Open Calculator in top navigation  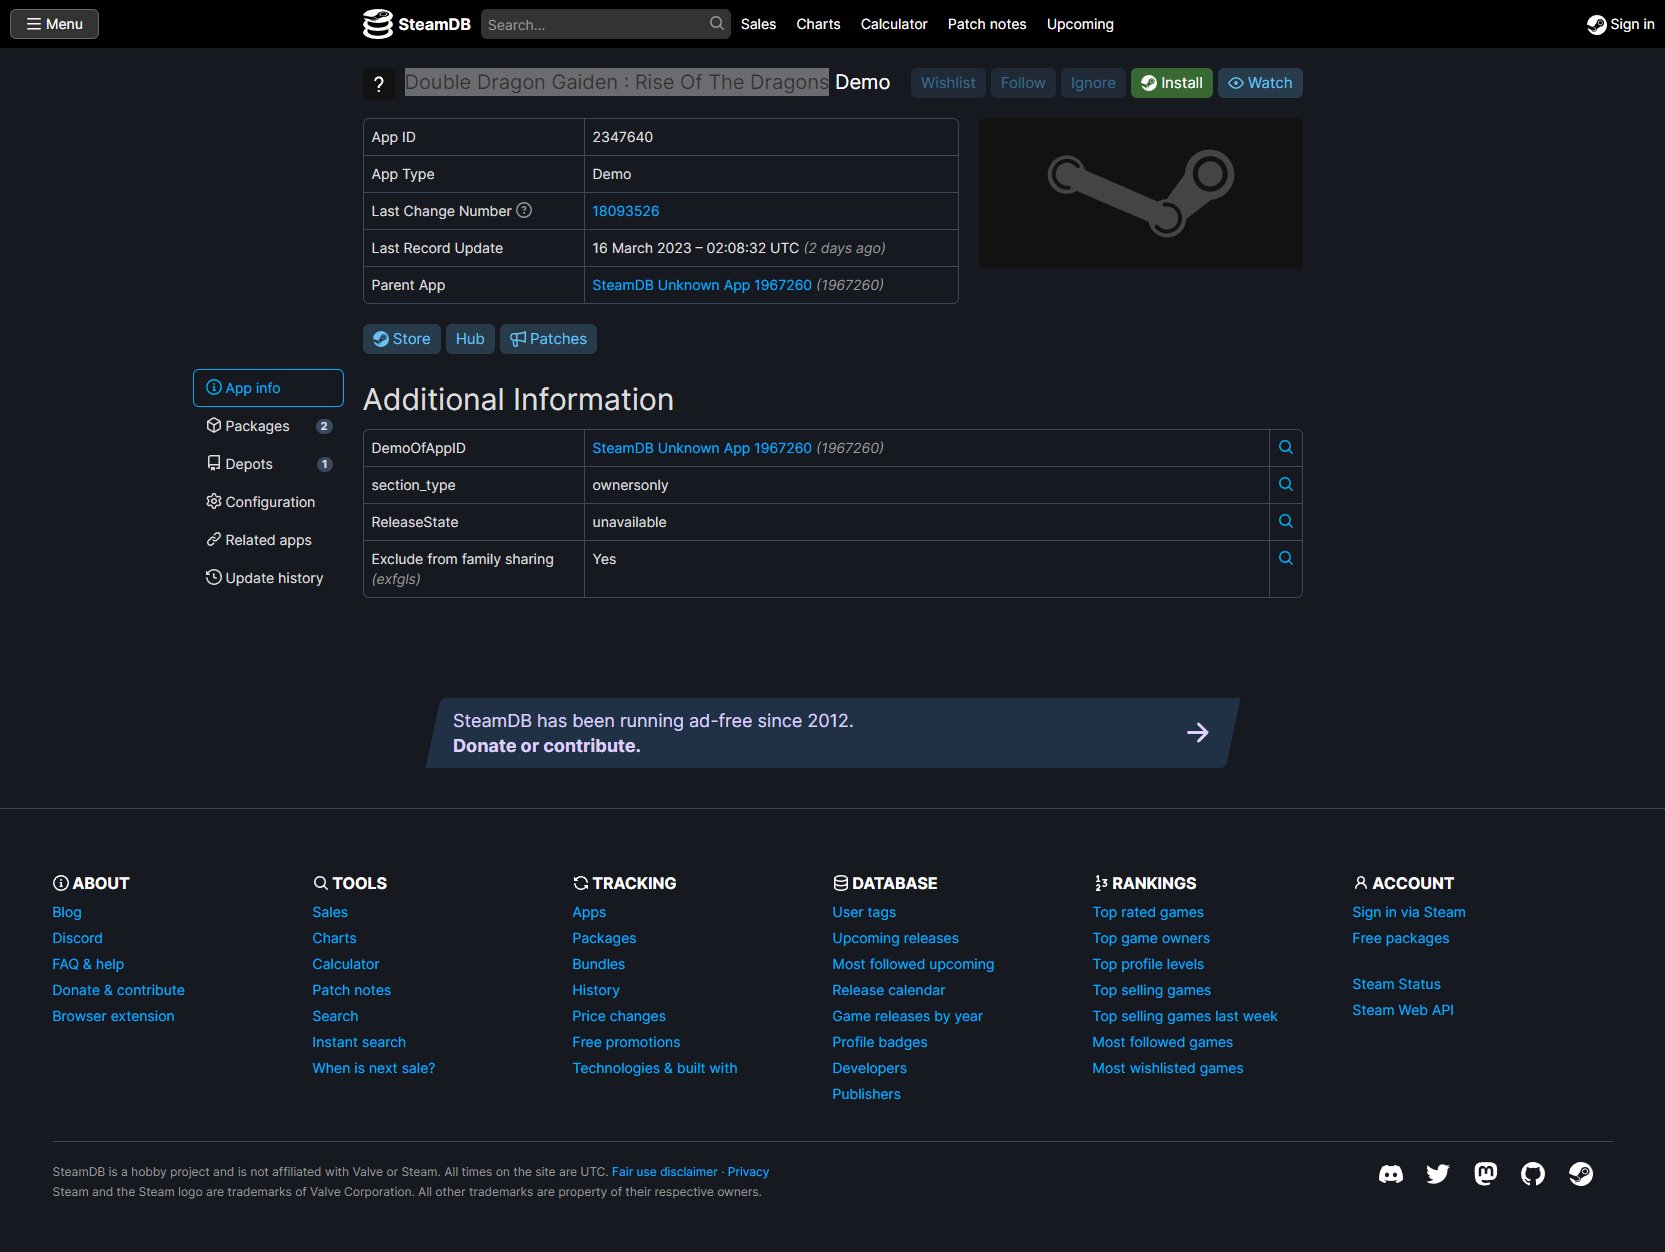point(894,24)
